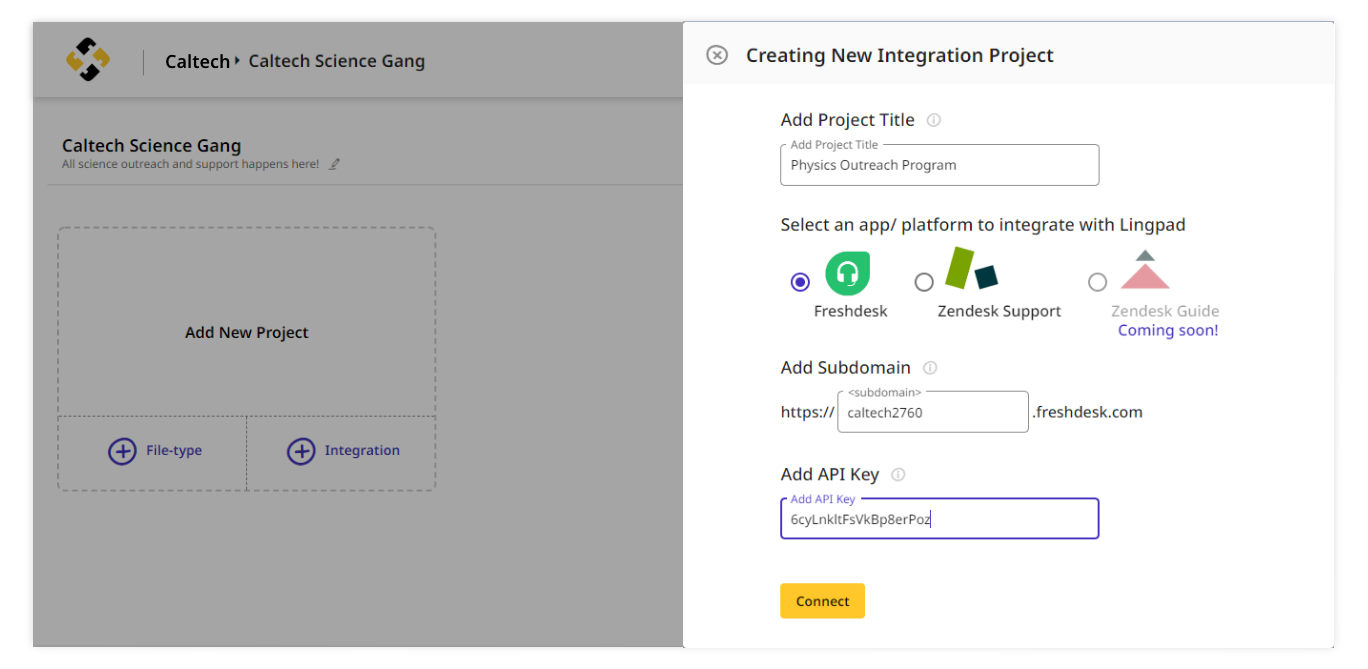1368x669 pixels.
Task: Click the Coming soon! text
Action: tap(1168, 330)
